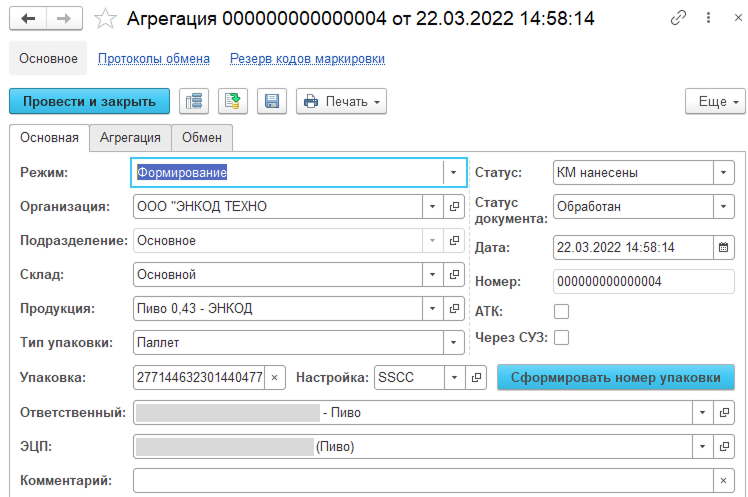Image resolution: width=748 pixels, height=497 pixels.
Task: Toggle the Через СУЗ checkbox
Action: pos(562,338)
